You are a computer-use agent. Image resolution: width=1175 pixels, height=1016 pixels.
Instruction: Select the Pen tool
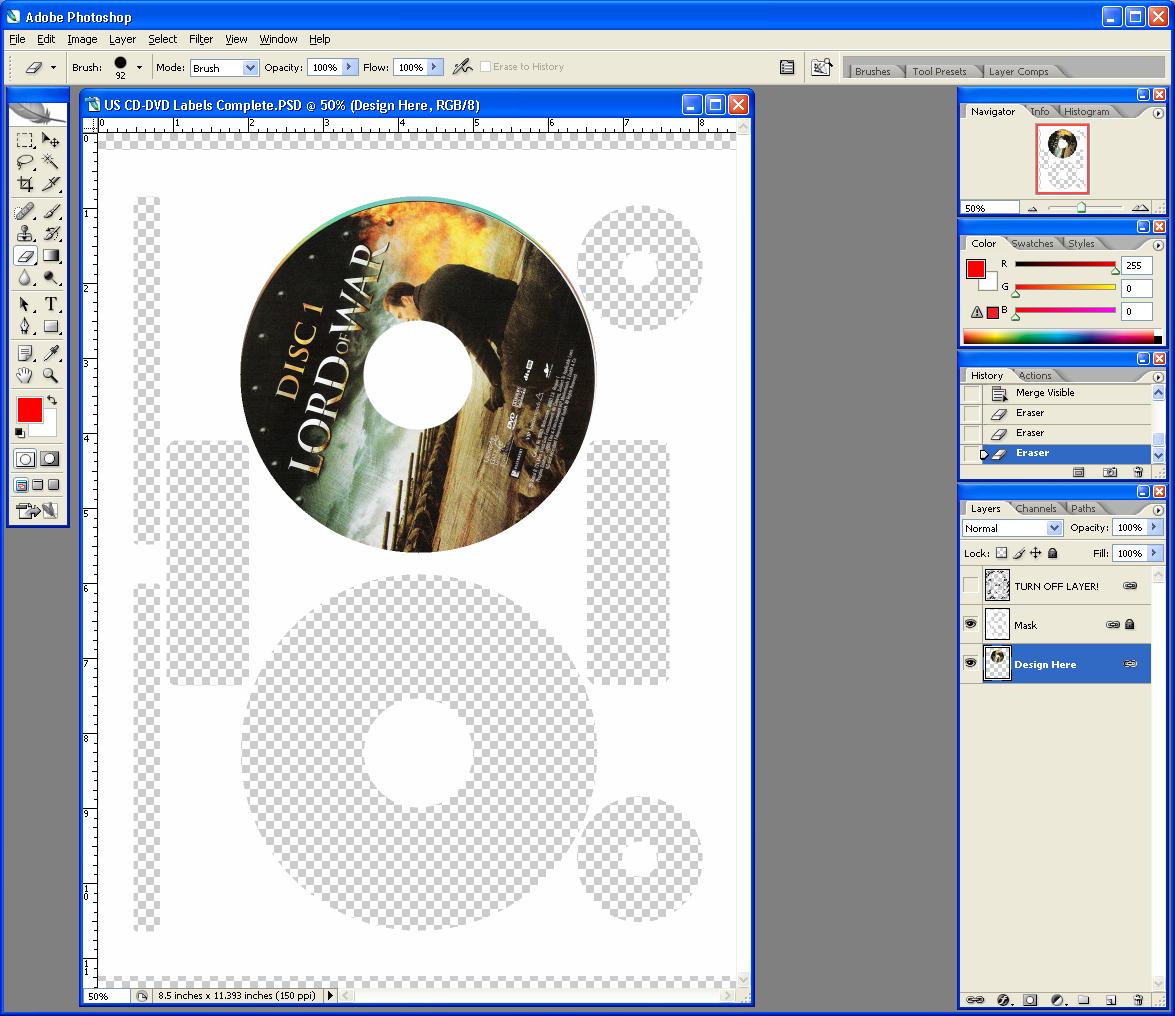pyautogui.click(x=25, y=327)
